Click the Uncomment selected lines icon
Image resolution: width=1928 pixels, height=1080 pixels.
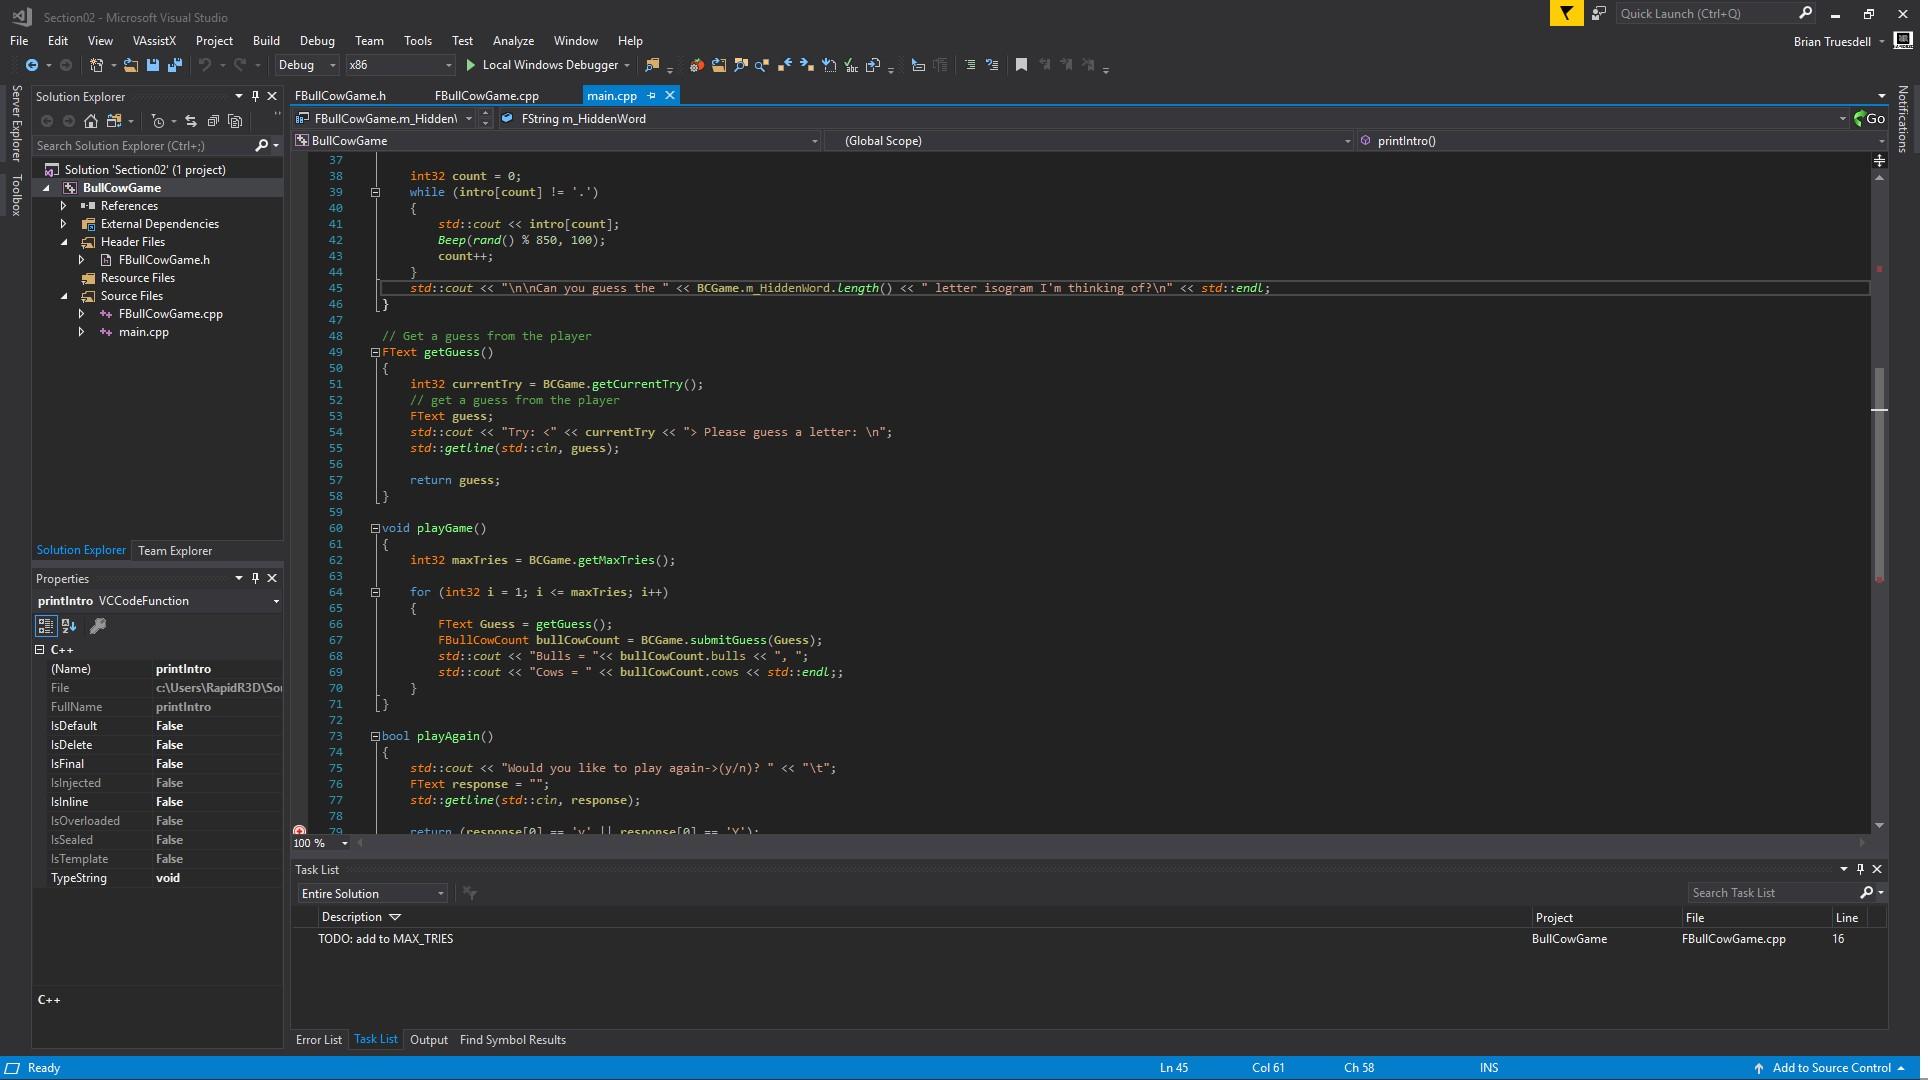tap(992, 65)
